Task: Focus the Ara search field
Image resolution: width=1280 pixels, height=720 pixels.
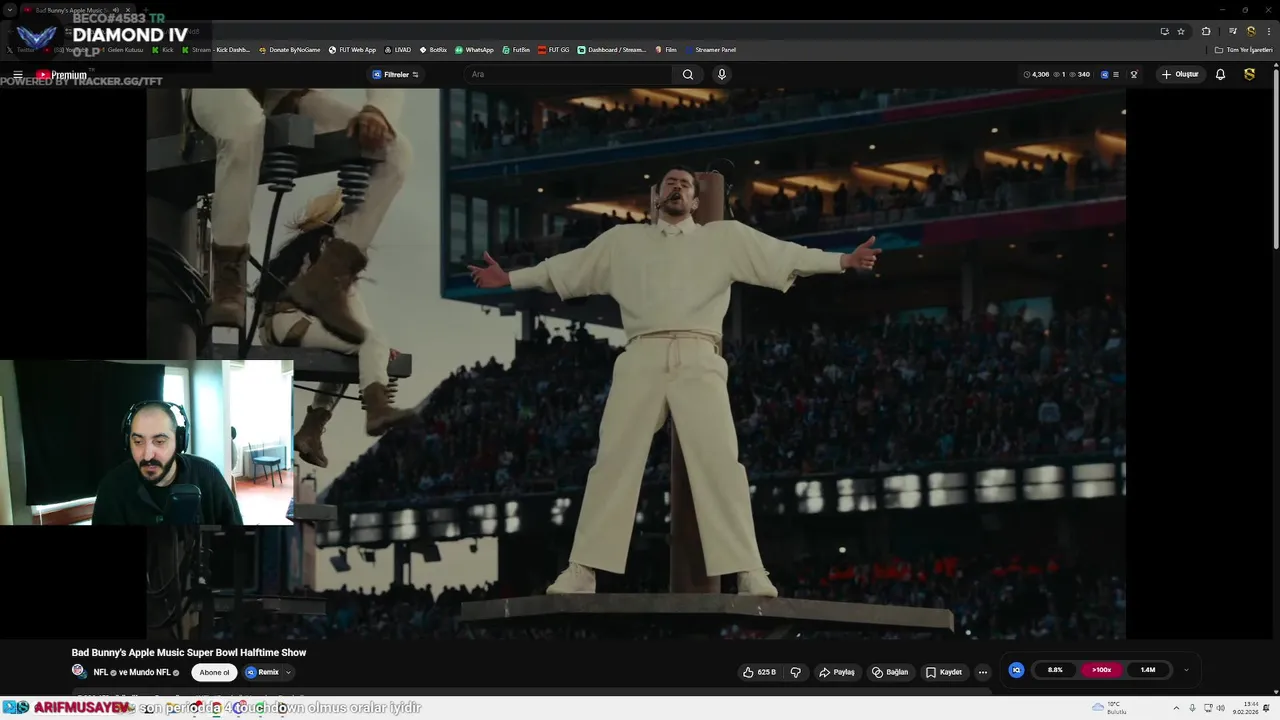Action: click(570, 74)
